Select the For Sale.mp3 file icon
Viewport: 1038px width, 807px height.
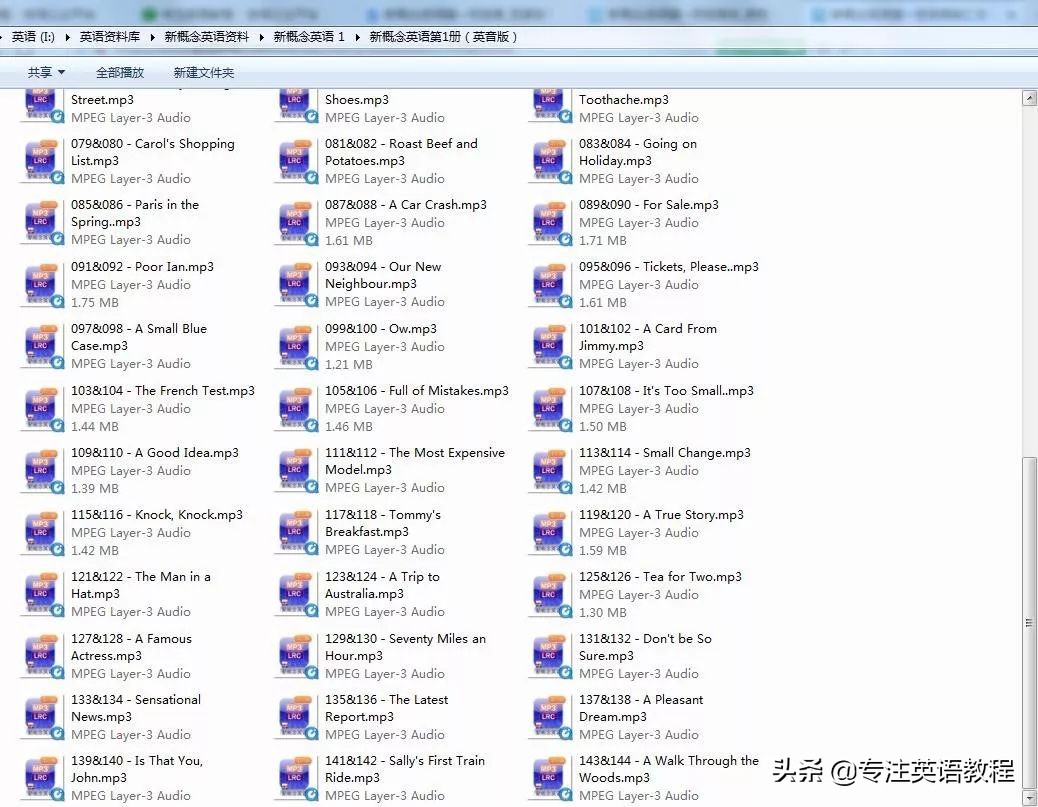pyautogui.click(x=549, y=222)
